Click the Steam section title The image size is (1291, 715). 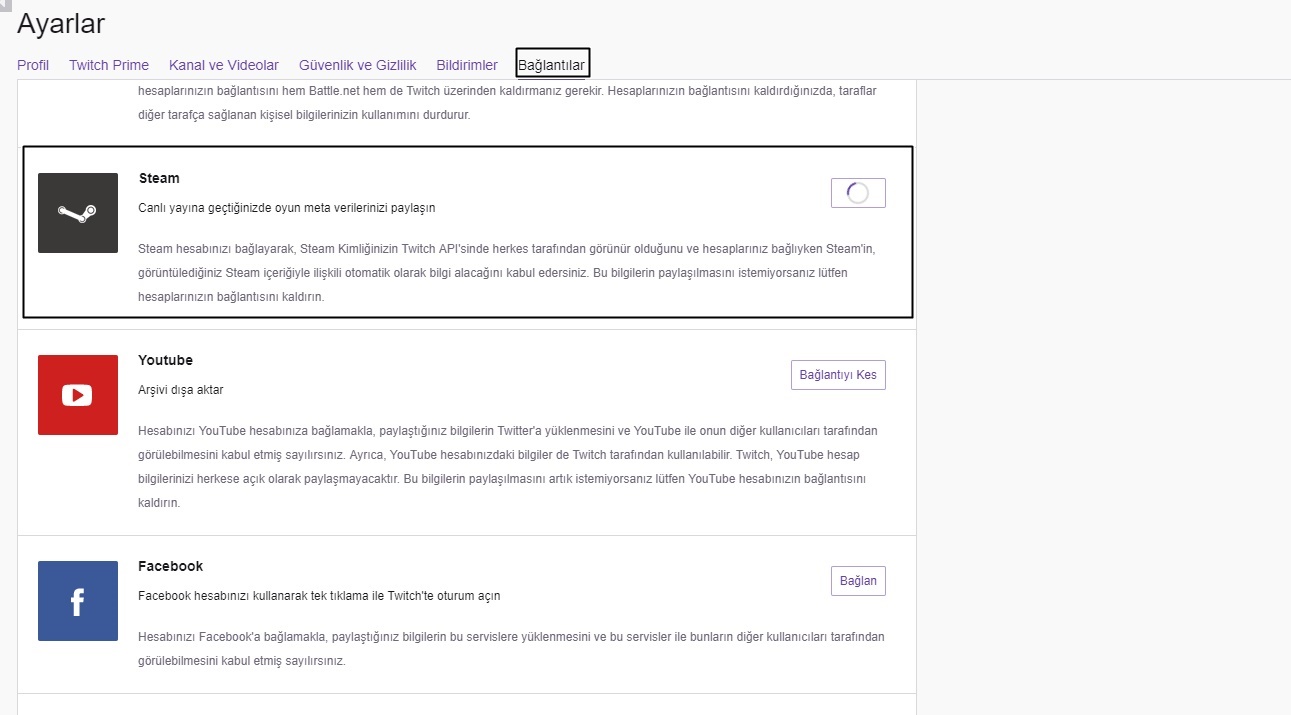pyautogui.click(x=159, y=178)
